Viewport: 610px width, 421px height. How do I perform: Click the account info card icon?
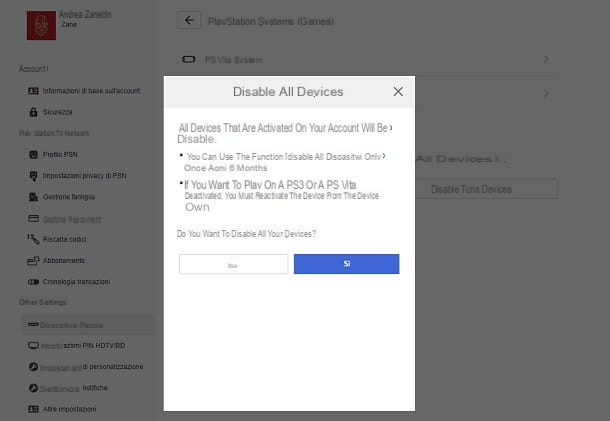pos(33,91)
